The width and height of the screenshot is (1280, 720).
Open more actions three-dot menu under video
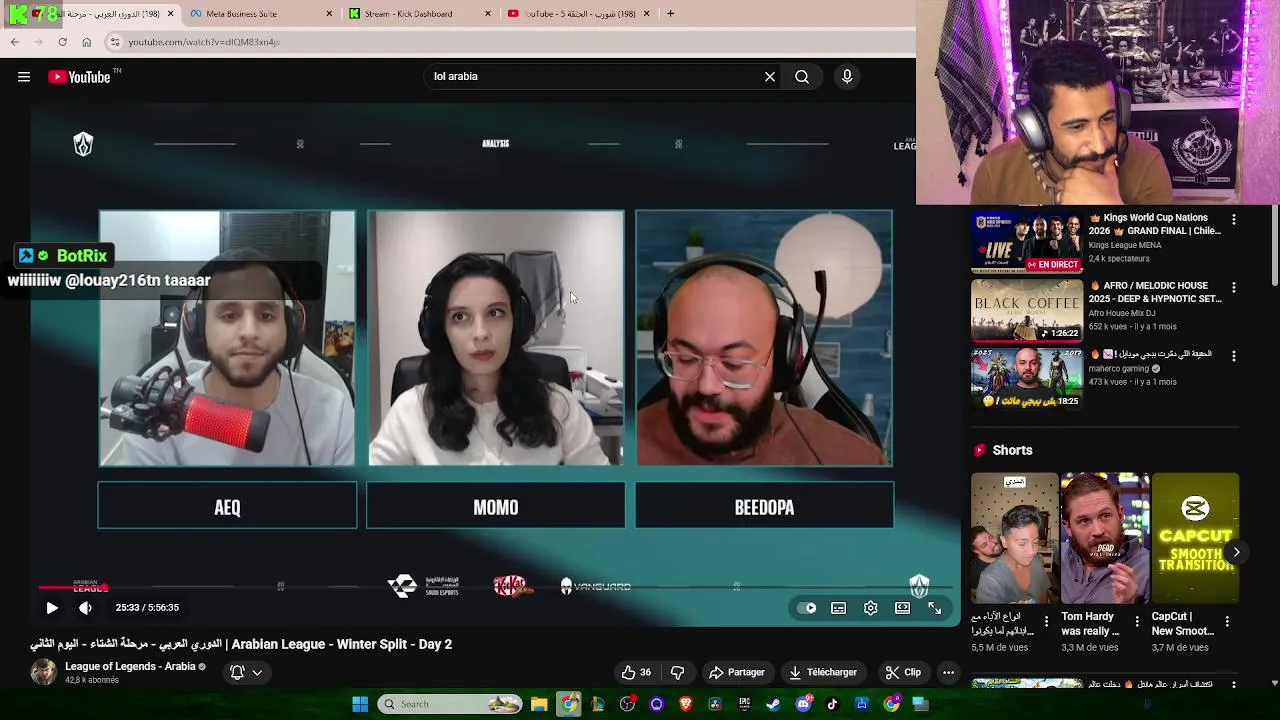[948, 673]
